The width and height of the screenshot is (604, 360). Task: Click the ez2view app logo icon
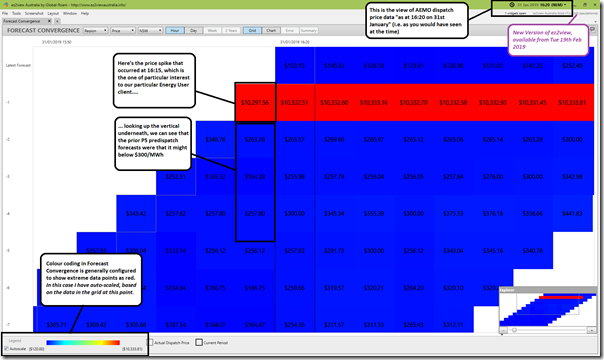tap(6, 5)
